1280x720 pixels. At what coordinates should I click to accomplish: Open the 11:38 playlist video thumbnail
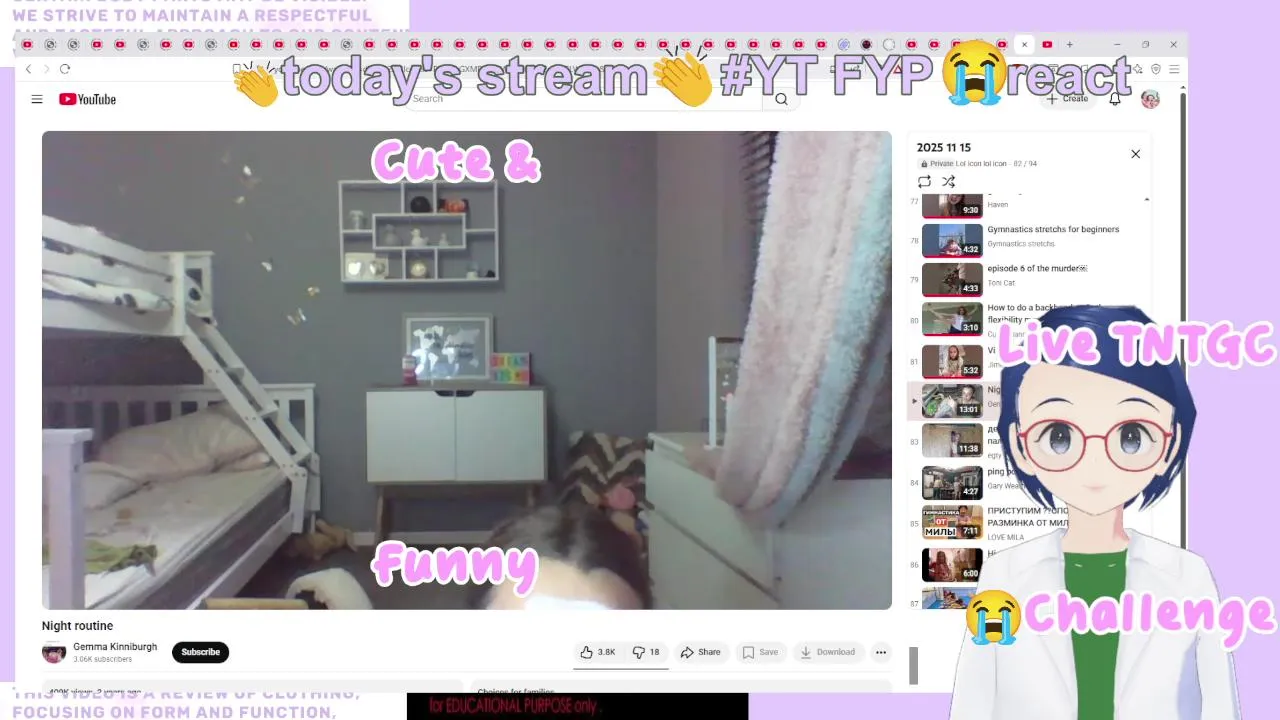(952, 441)
